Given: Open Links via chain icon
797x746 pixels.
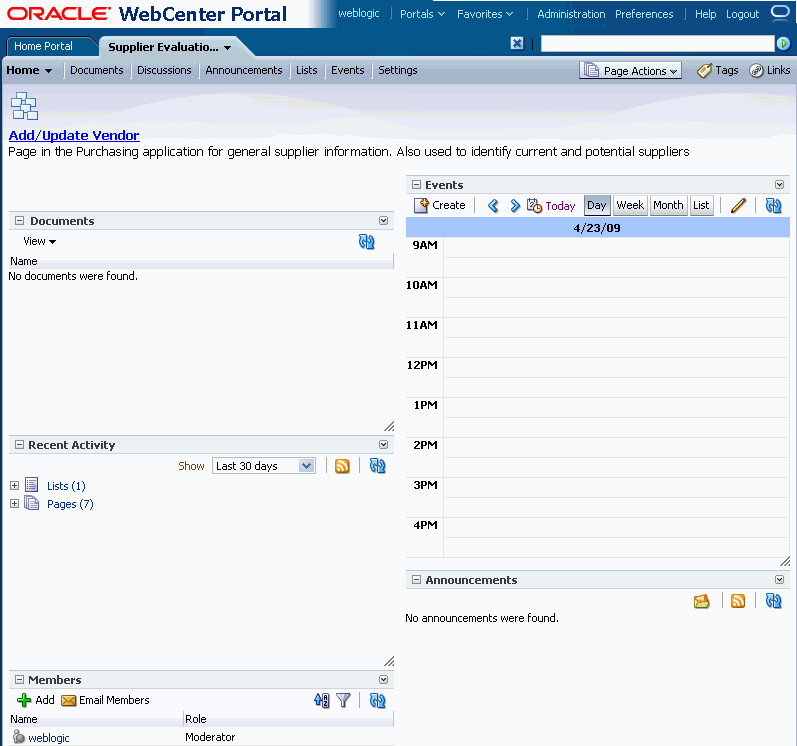Looking at the screenshot, I should pyautogui.click(x=756, y=71).
